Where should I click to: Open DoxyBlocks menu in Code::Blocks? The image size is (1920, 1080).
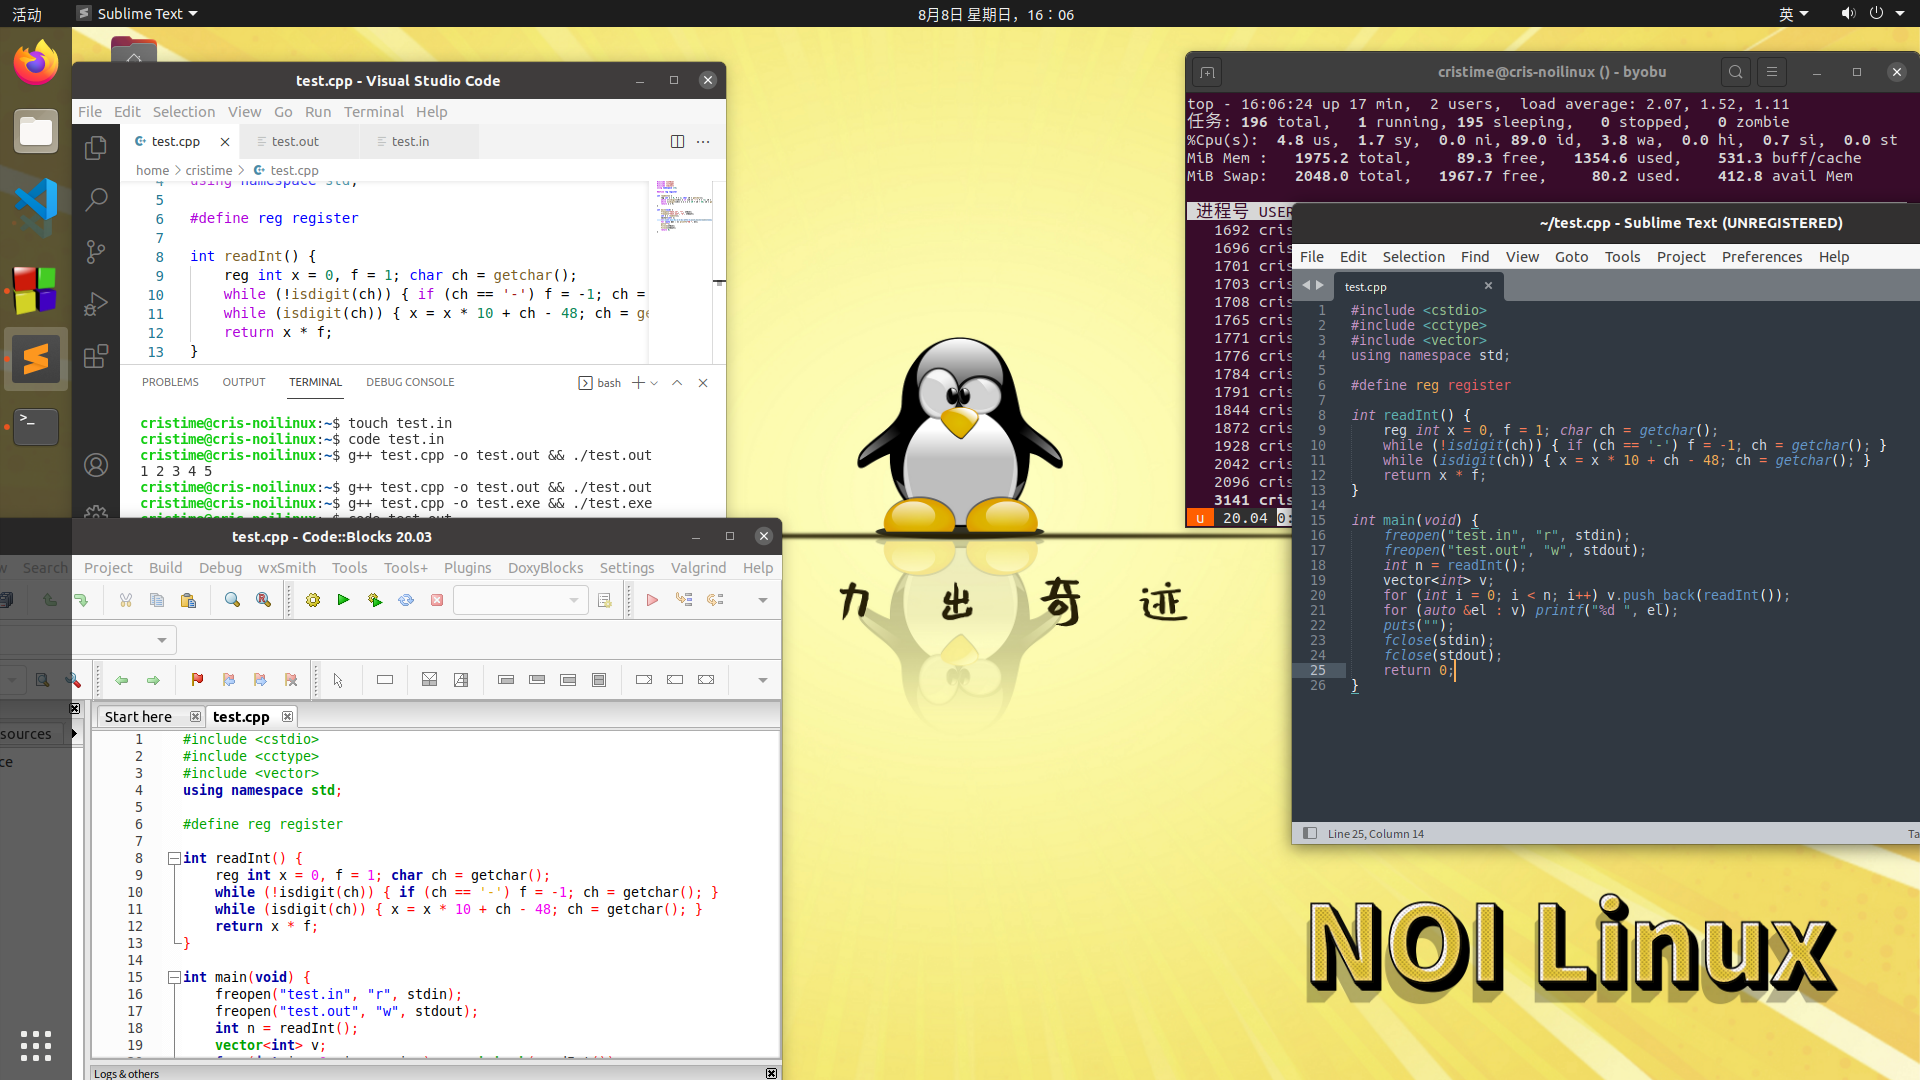pyautogui.click(x=545, y=568)
